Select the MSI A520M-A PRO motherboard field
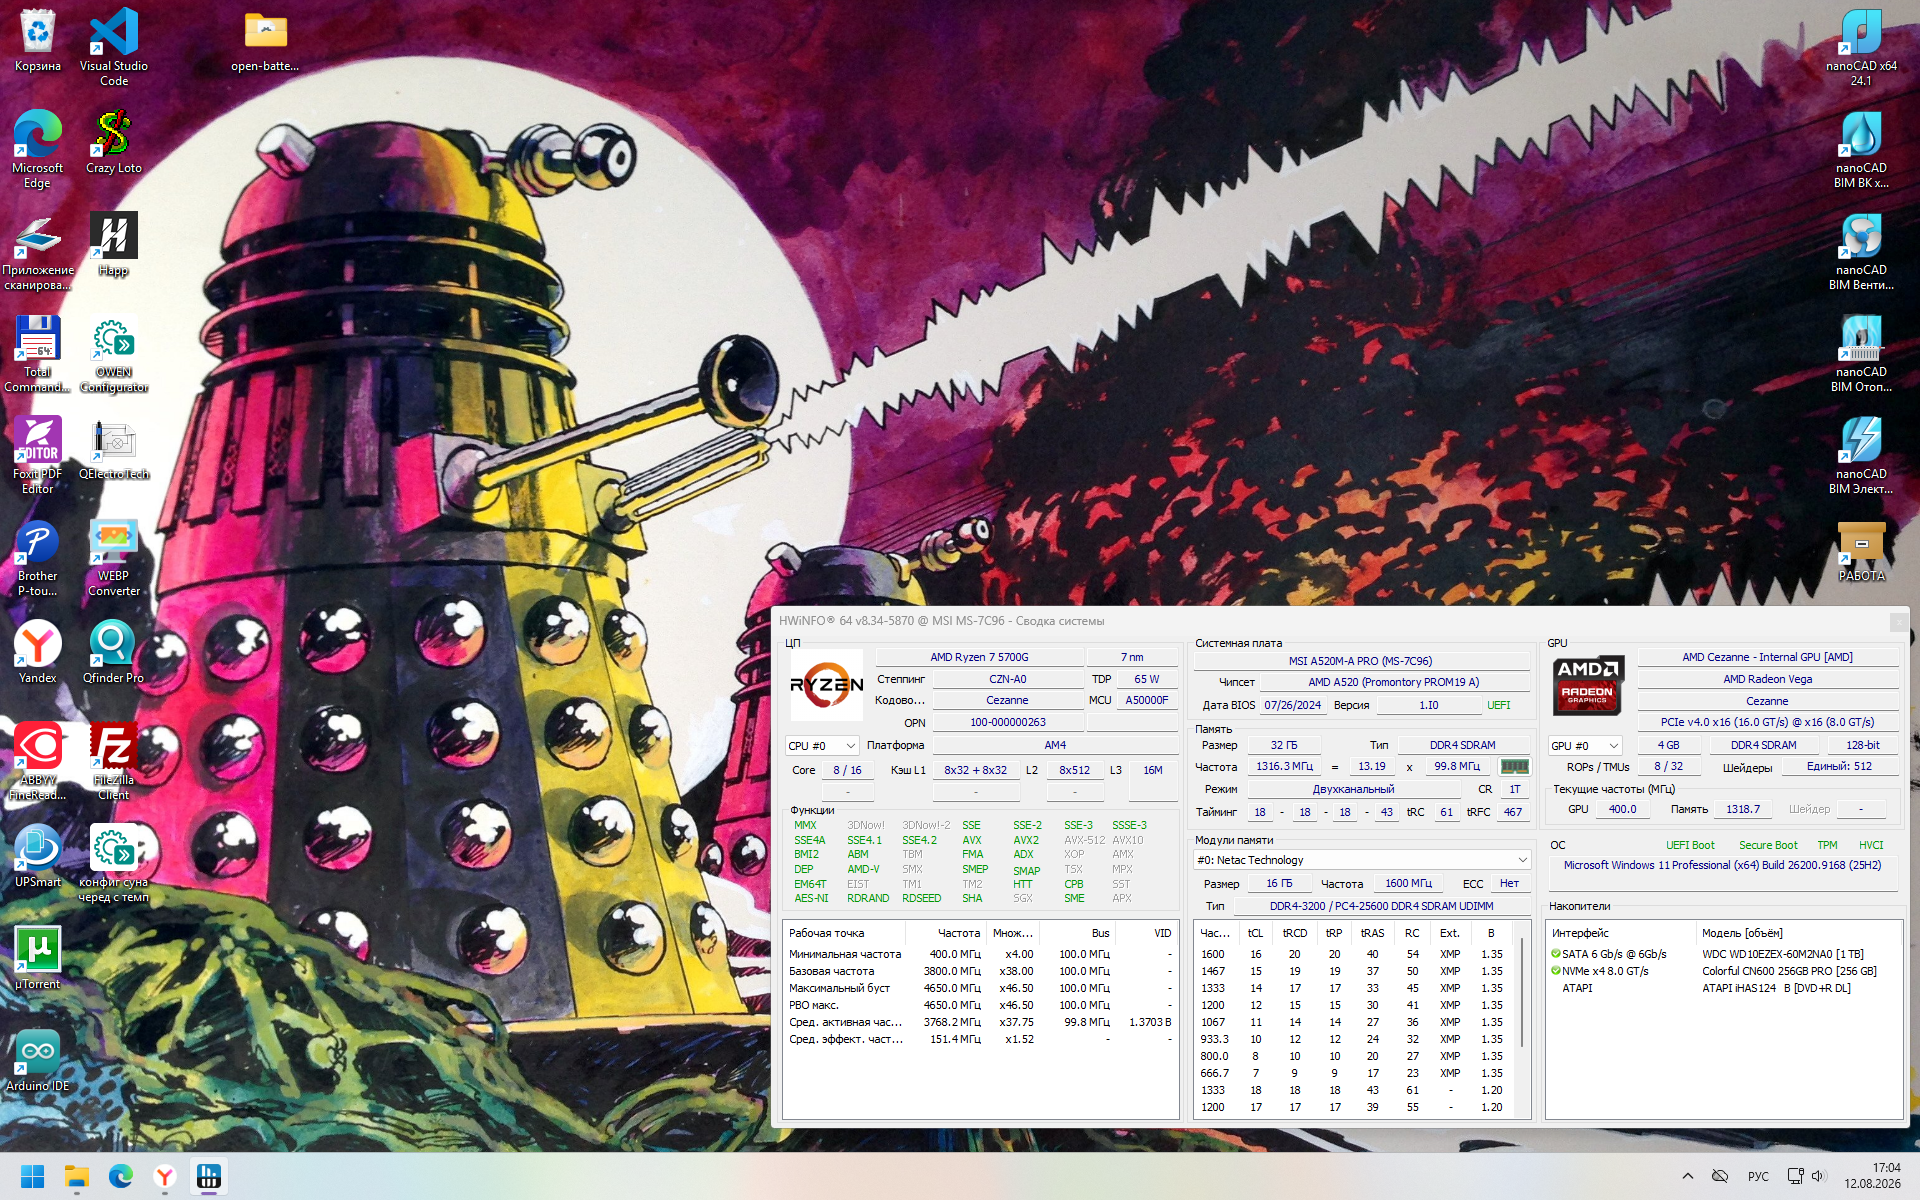Screen dimensions: 1920x1200 1360,661
